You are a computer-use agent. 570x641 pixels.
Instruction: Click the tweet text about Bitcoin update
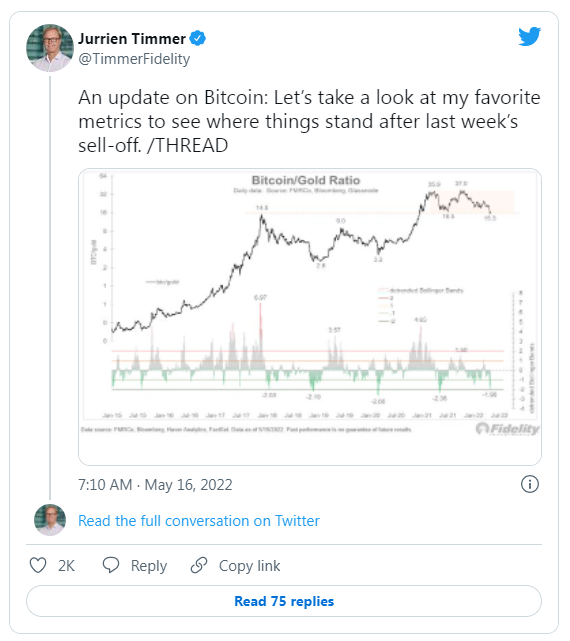click(309, 121)
